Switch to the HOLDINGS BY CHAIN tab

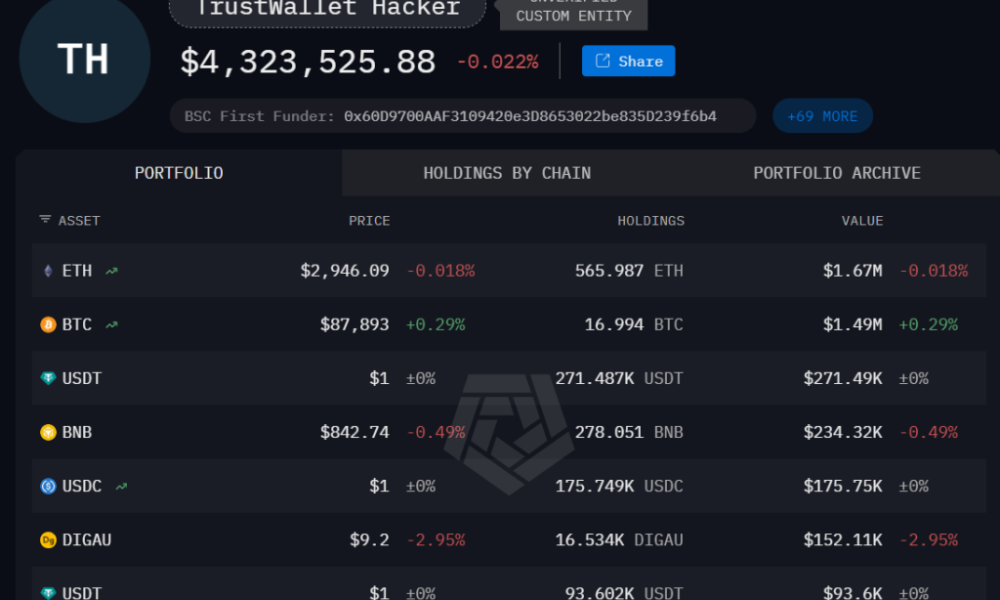pyautogui.click(x=508, y=172)
